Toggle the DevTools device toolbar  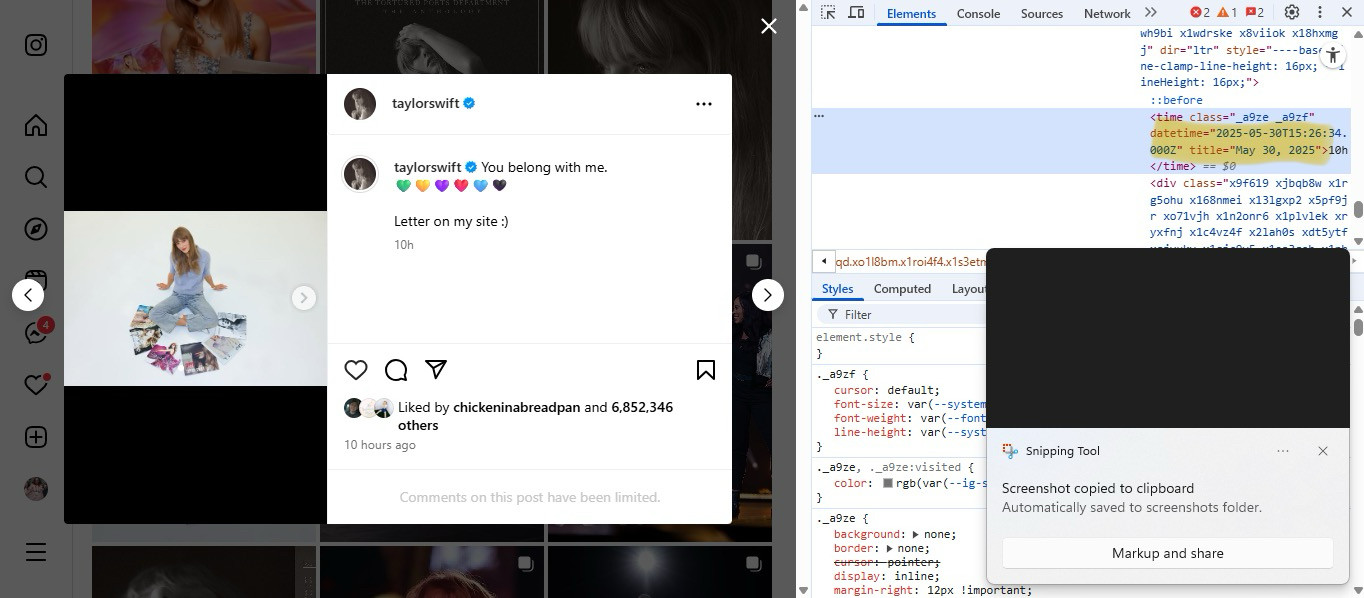pyautogui.click(x=856, y=13)
